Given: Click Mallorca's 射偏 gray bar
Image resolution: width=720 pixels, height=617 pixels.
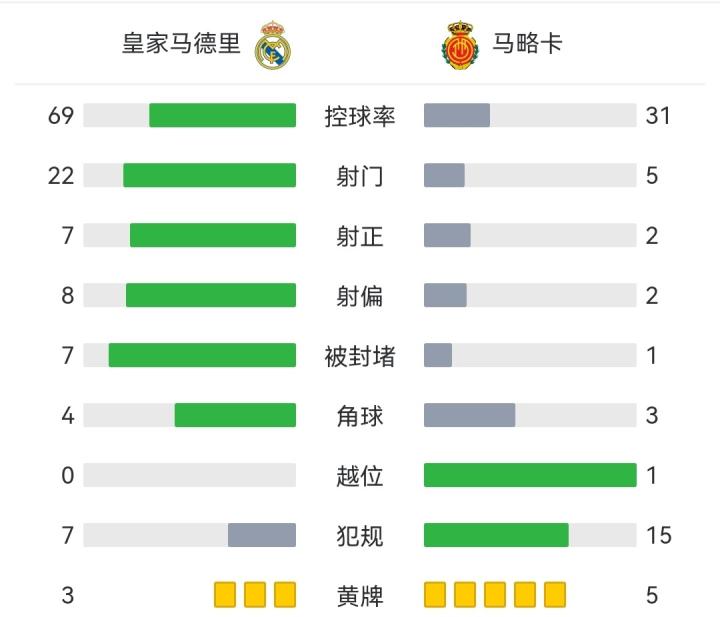Looking at the screenshot, I should (445, 295).
